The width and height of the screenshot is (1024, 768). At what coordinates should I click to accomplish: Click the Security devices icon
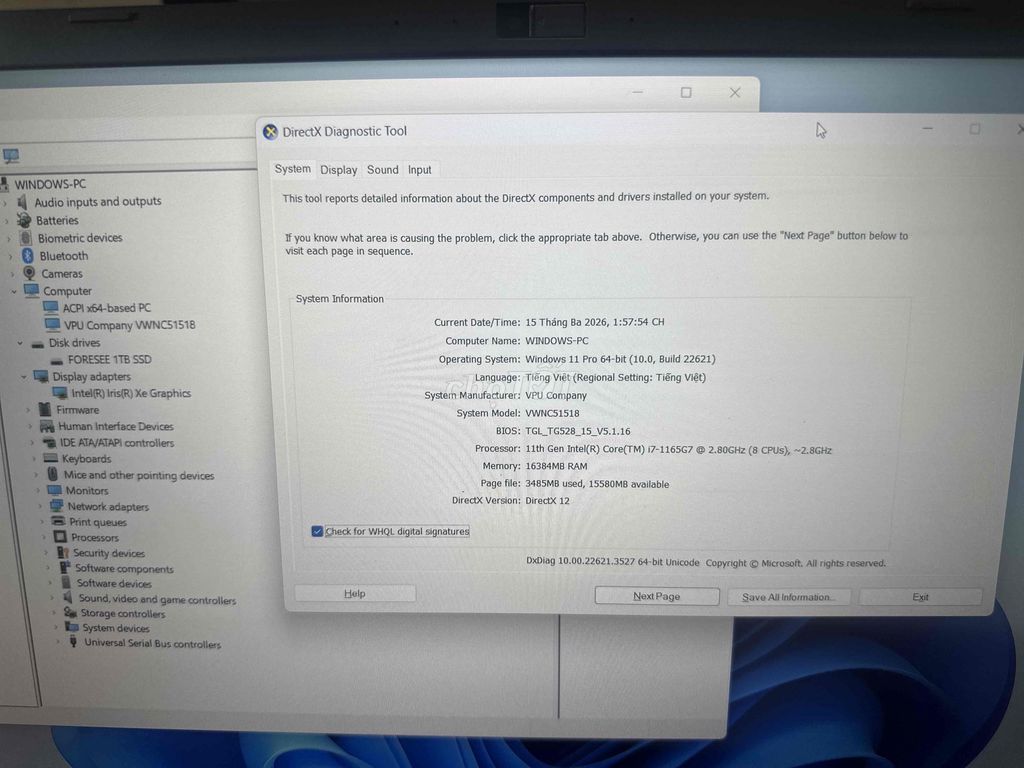point(63,552)
